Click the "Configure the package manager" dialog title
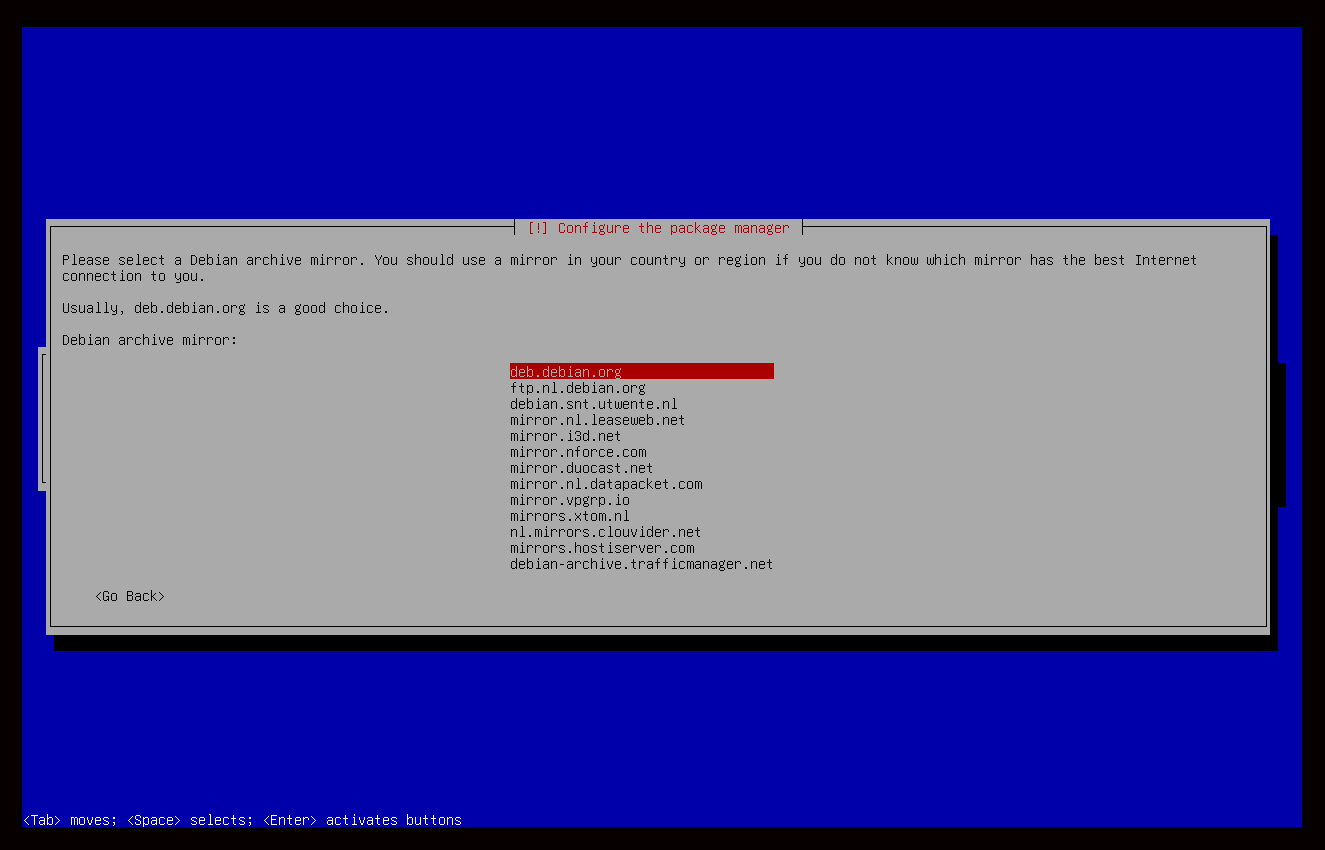Image resolution: width=1325 pixels, height=850 pixels. click(673, 228)
